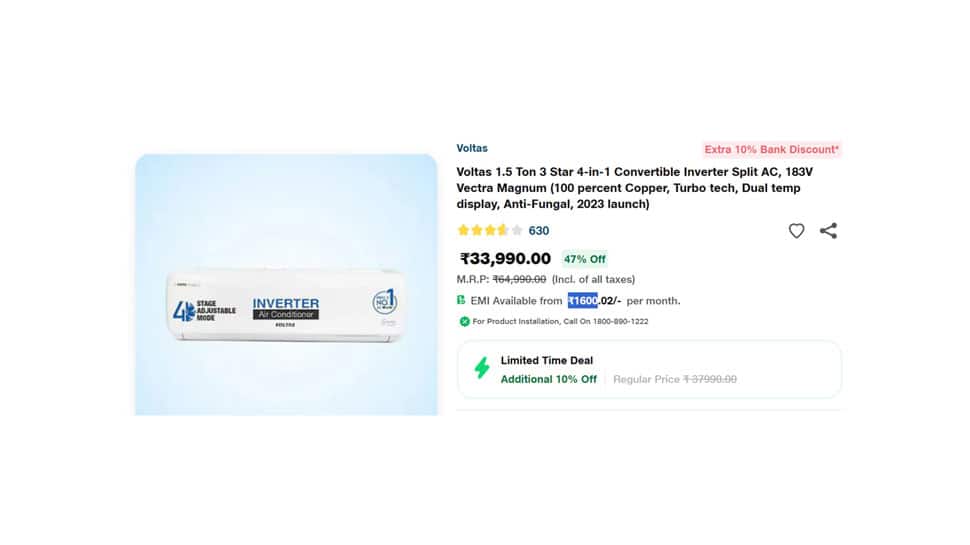Click the heart wishlist icon
Screen dimensions: 970x545
(x=796, y=231)
